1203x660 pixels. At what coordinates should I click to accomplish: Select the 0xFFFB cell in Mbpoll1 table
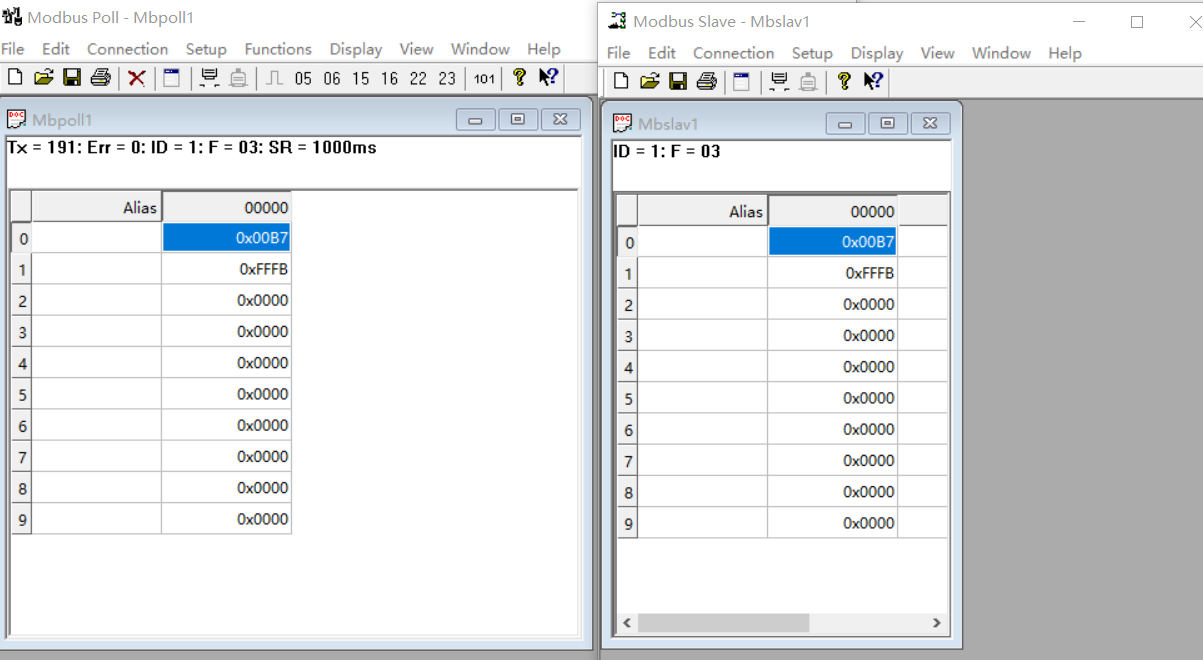227,269
